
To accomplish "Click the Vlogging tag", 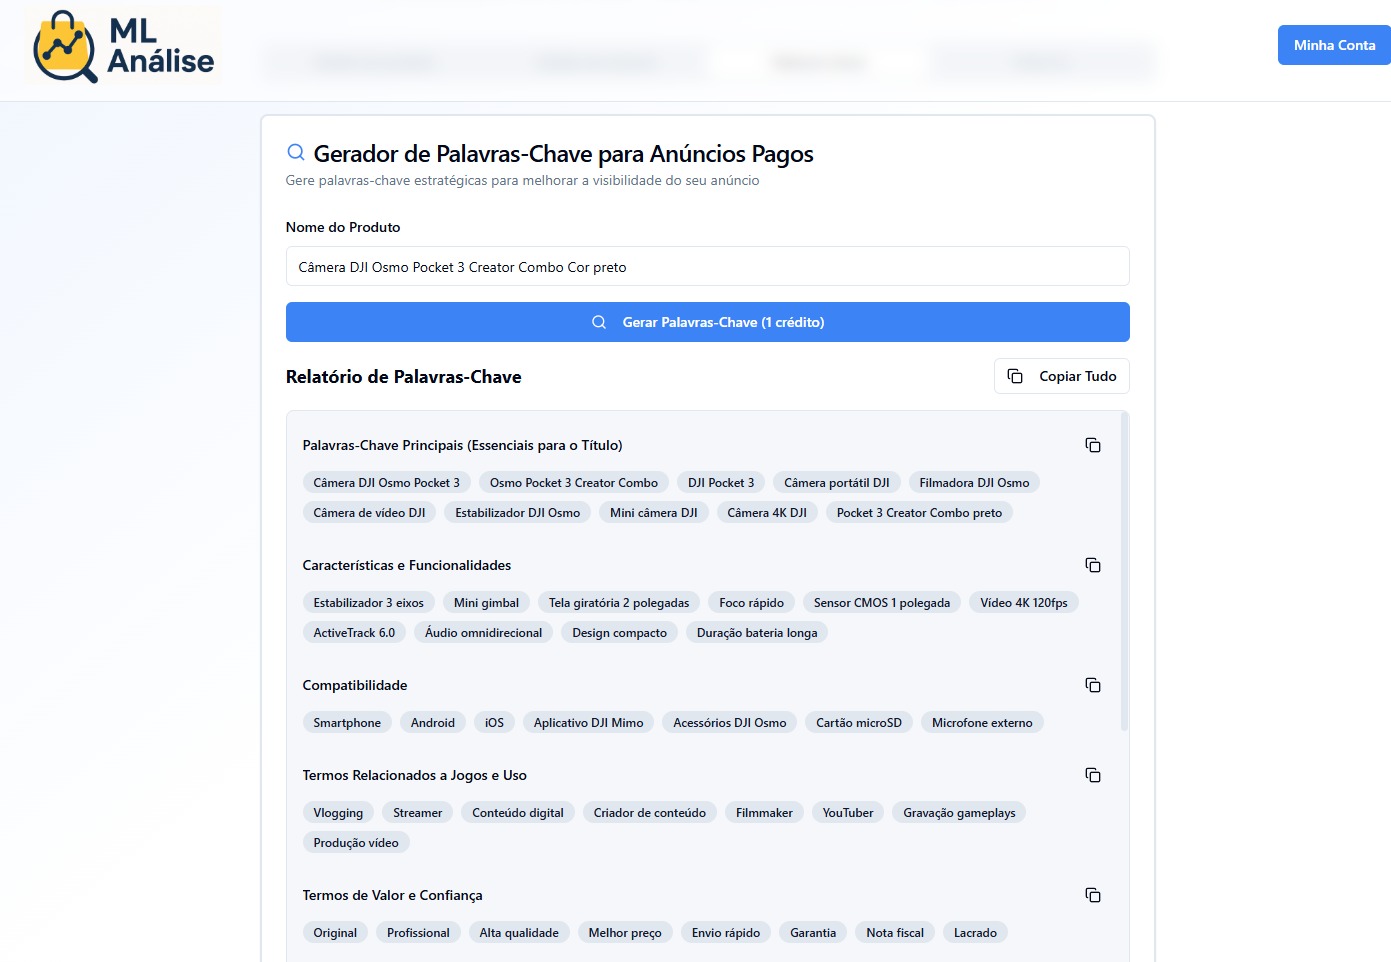I will click(338, 813).
